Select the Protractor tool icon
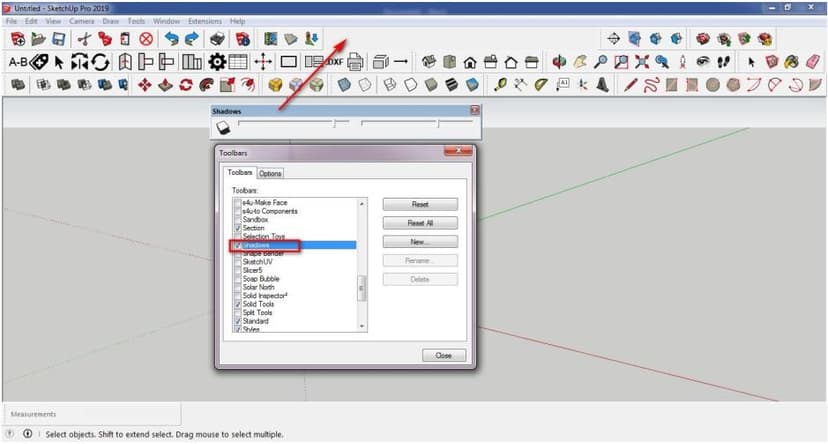 541,84
